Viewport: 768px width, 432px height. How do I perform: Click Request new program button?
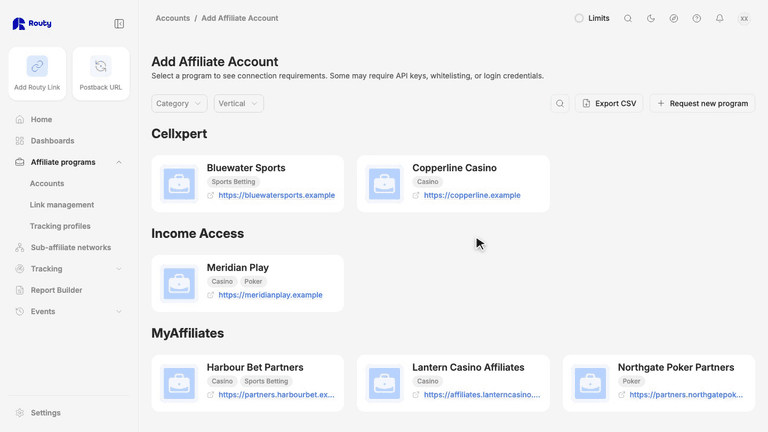pos(702,103)
